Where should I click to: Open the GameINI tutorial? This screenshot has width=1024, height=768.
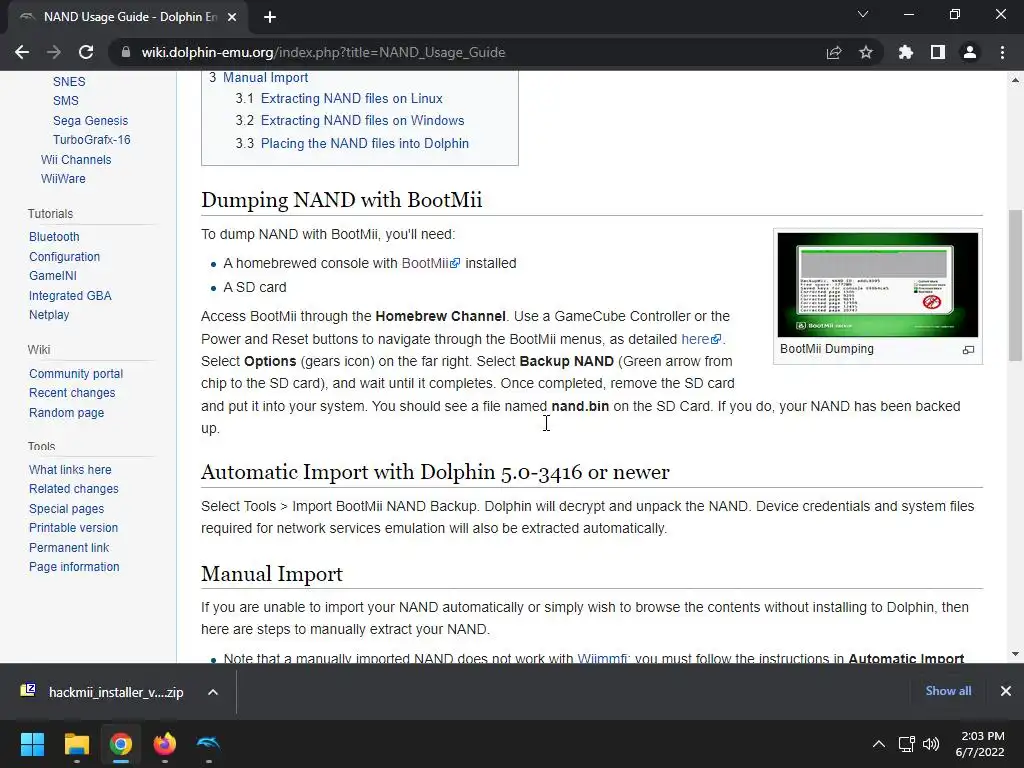click(x=53, y=276)
